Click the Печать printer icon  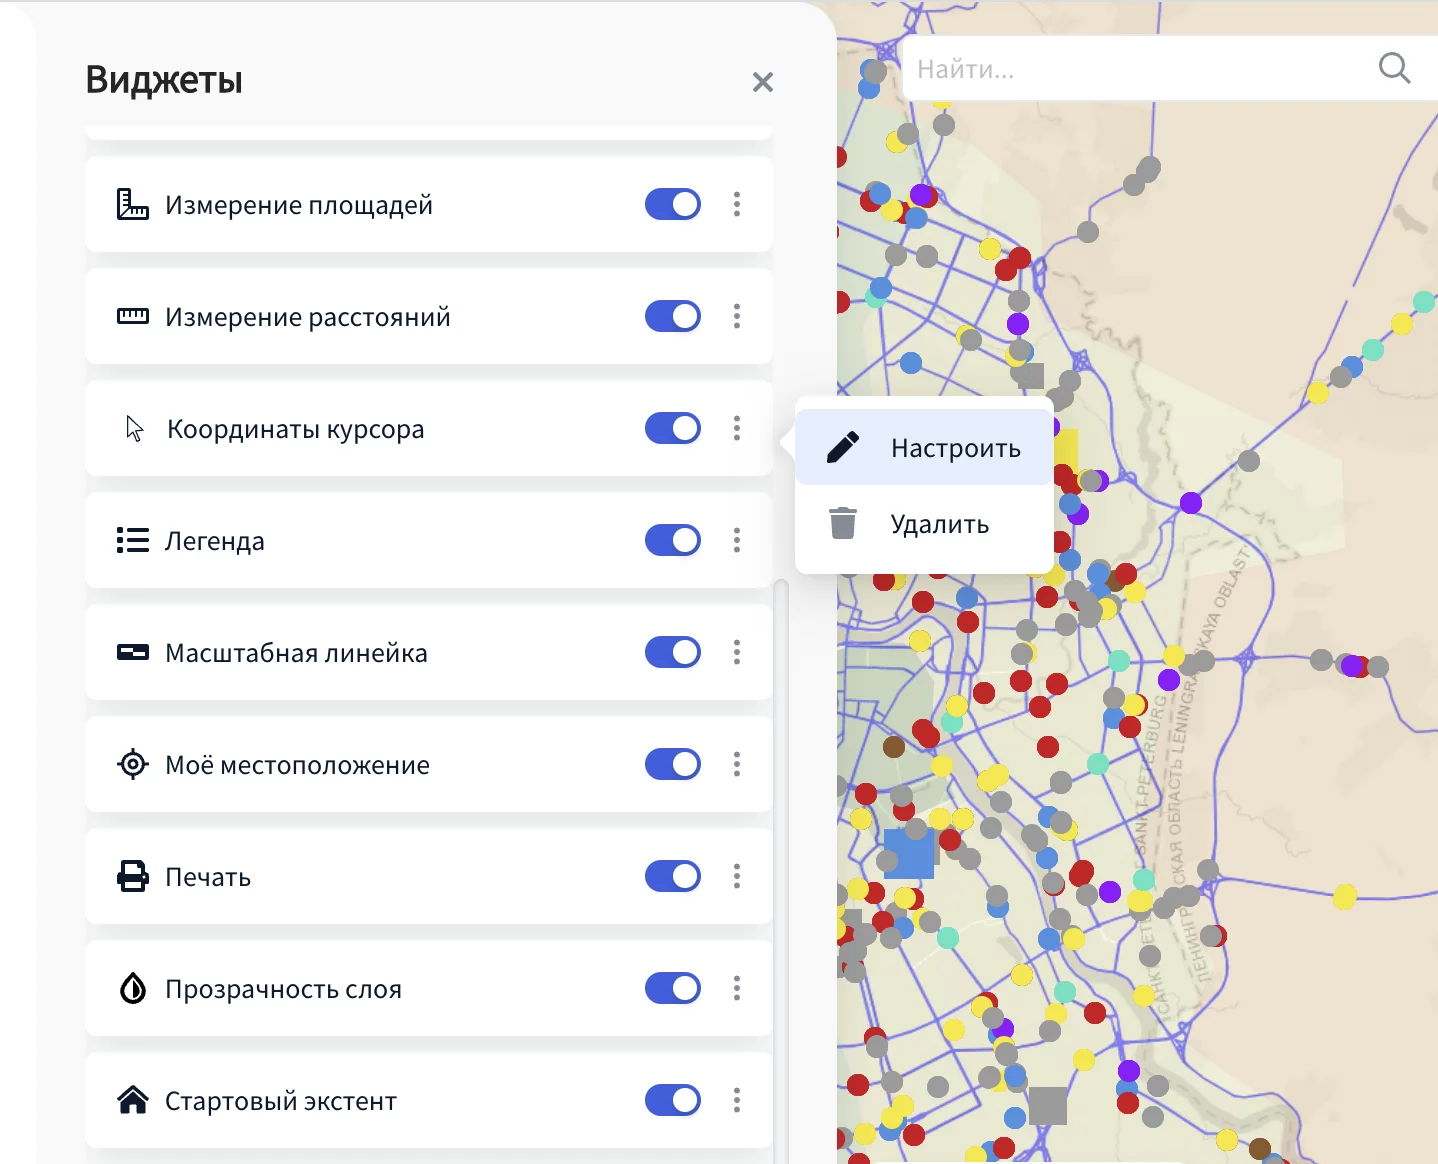132,877
